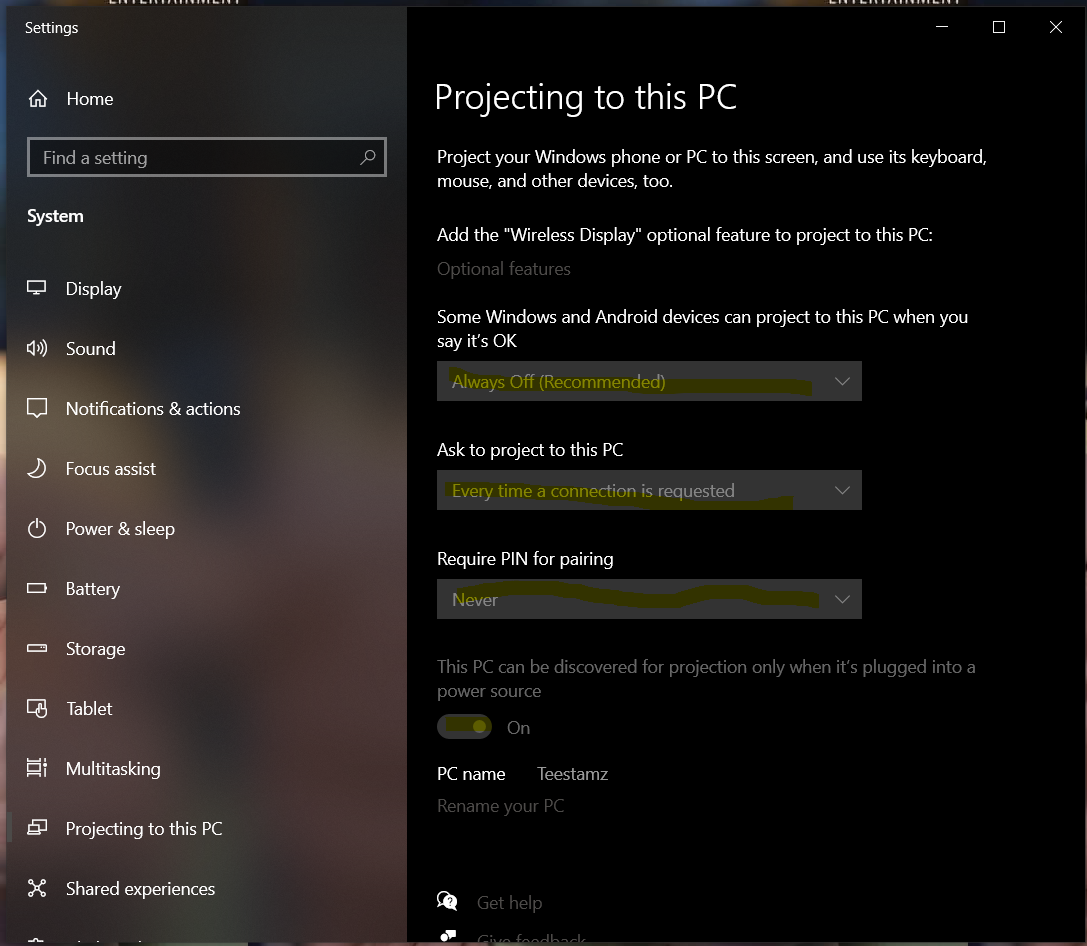Click the Battery icon in sidebar
This screenshot has width=1087, height=946.
coord(37,588)
